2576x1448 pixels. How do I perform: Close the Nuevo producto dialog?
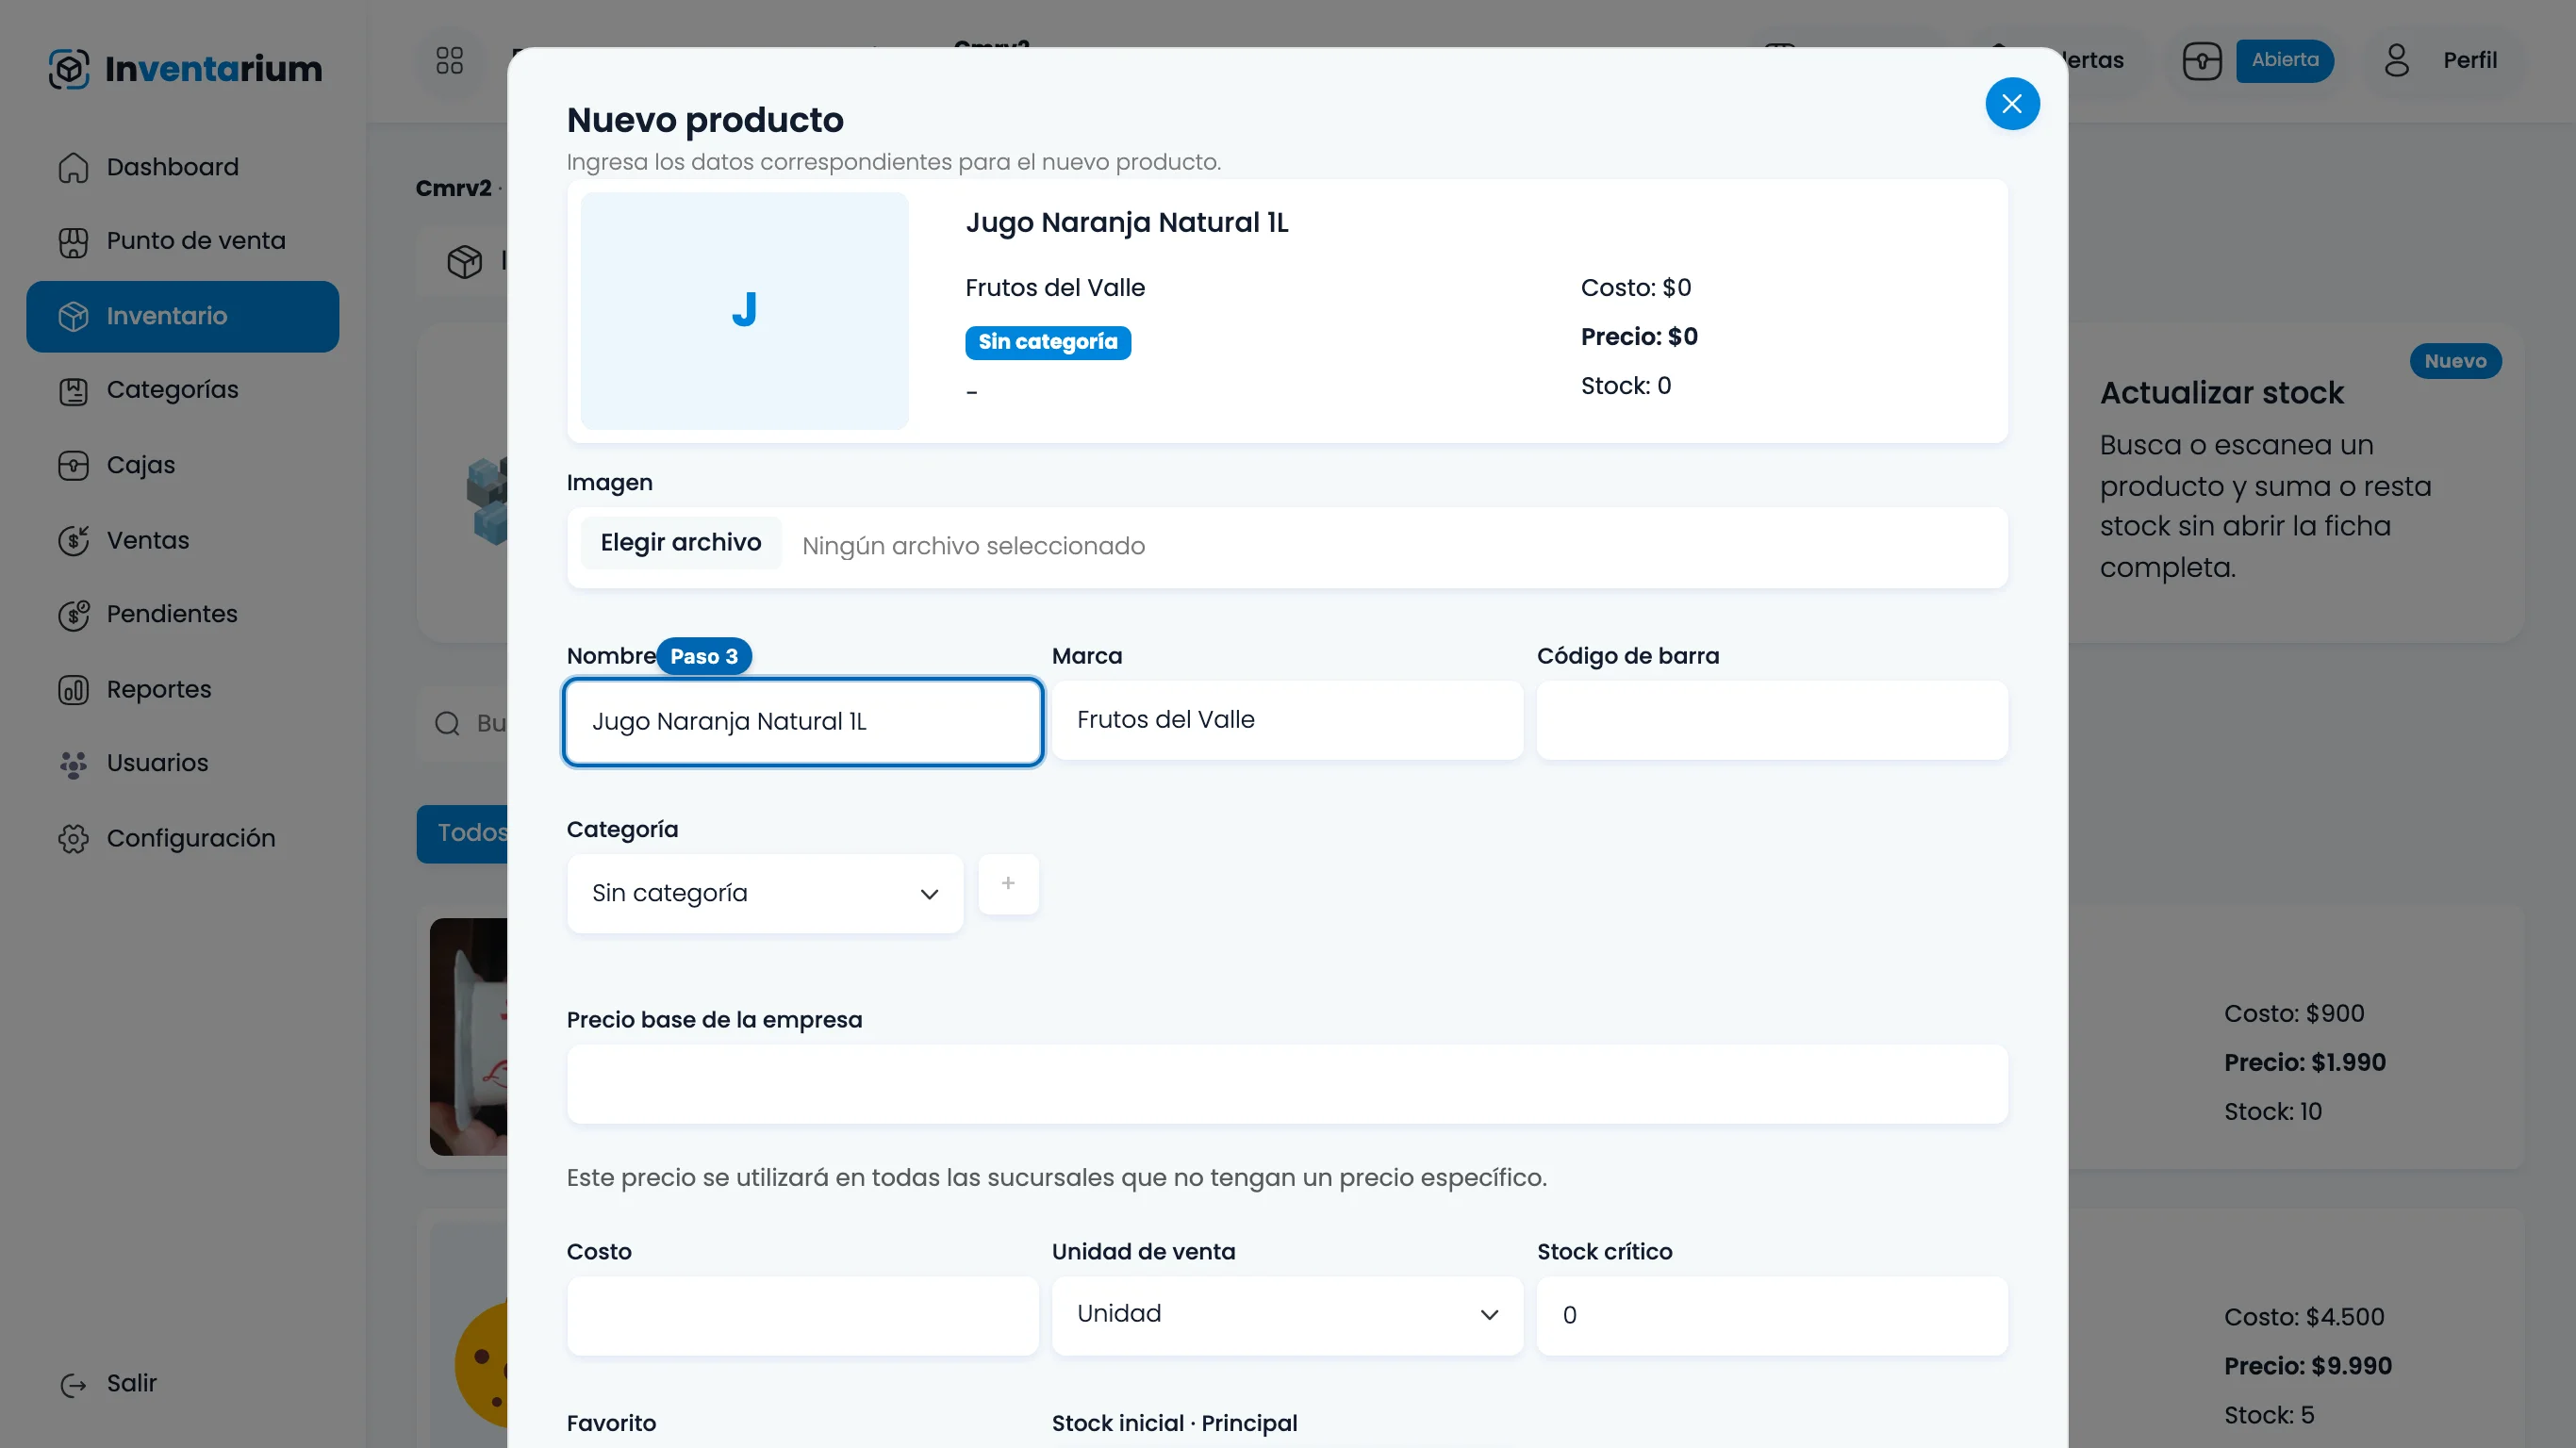[2012, 104]
